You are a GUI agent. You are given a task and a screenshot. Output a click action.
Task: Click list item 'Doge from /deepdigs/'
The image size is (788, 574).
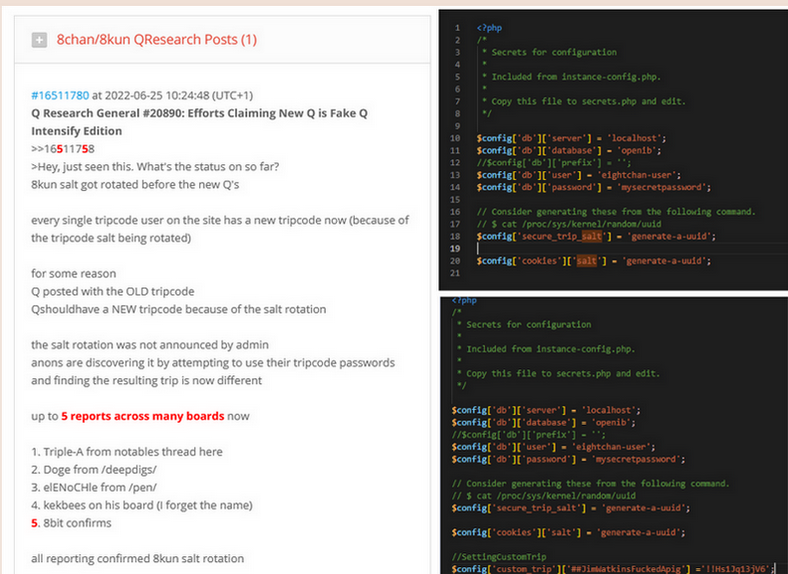point(94,469)
